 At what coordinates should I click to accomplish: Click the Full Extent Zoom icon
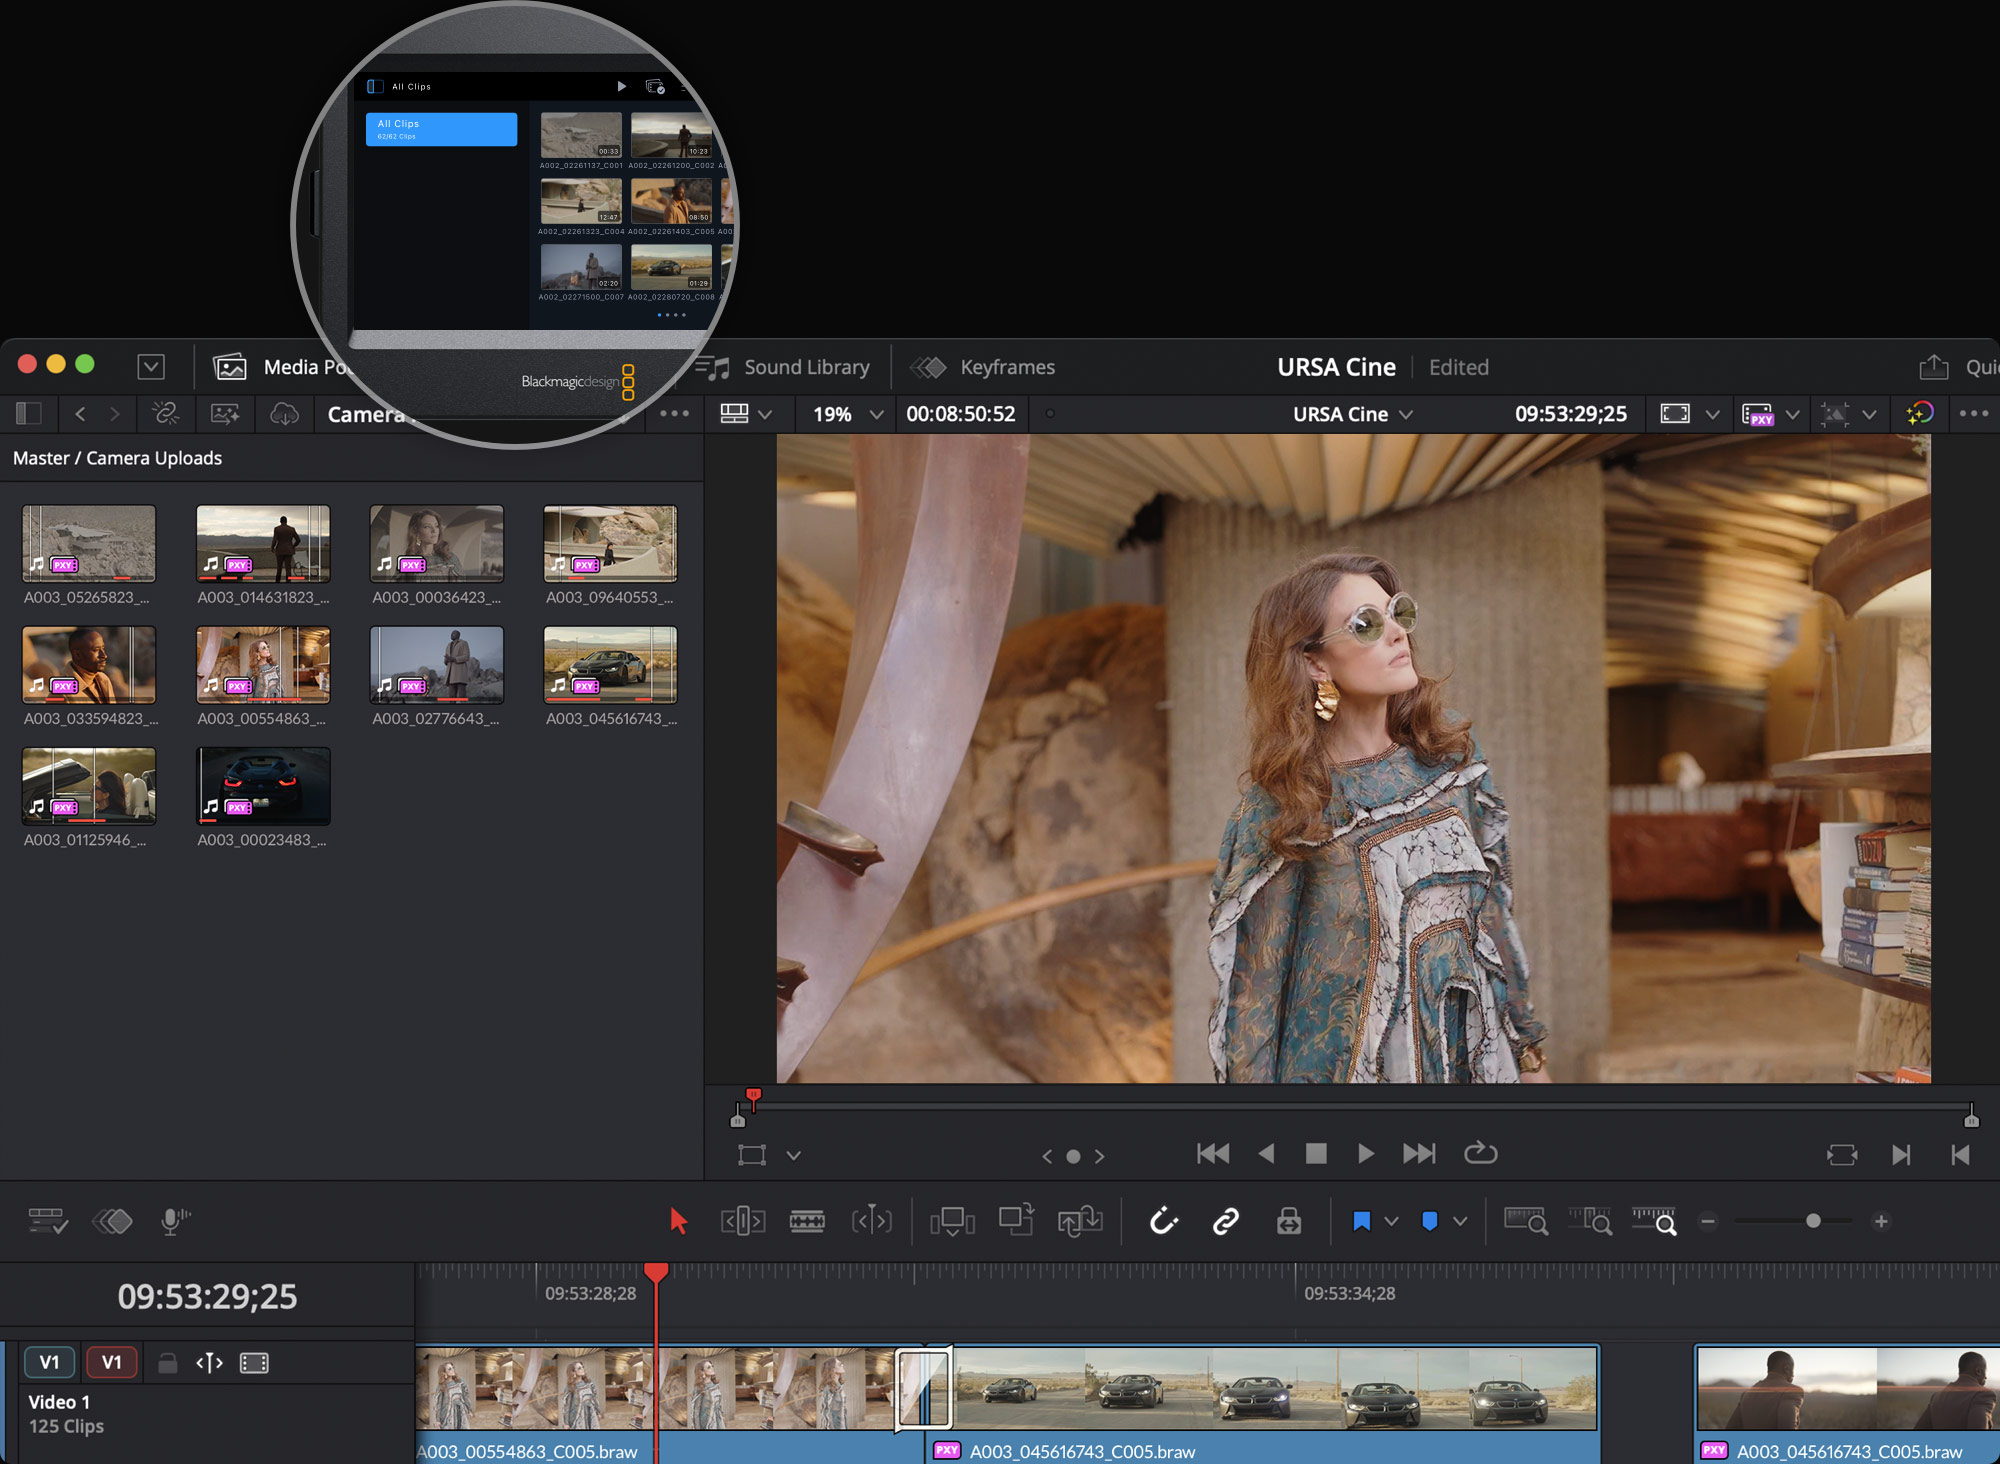click(x=1526, y=1221)
